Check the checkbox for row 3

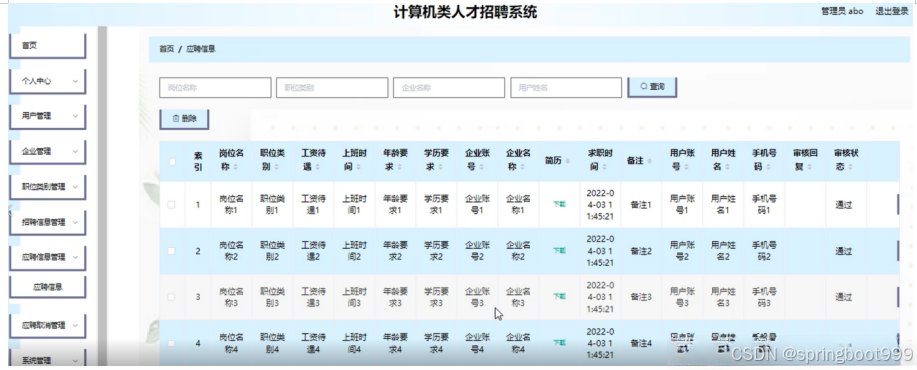tap(171, 297)
